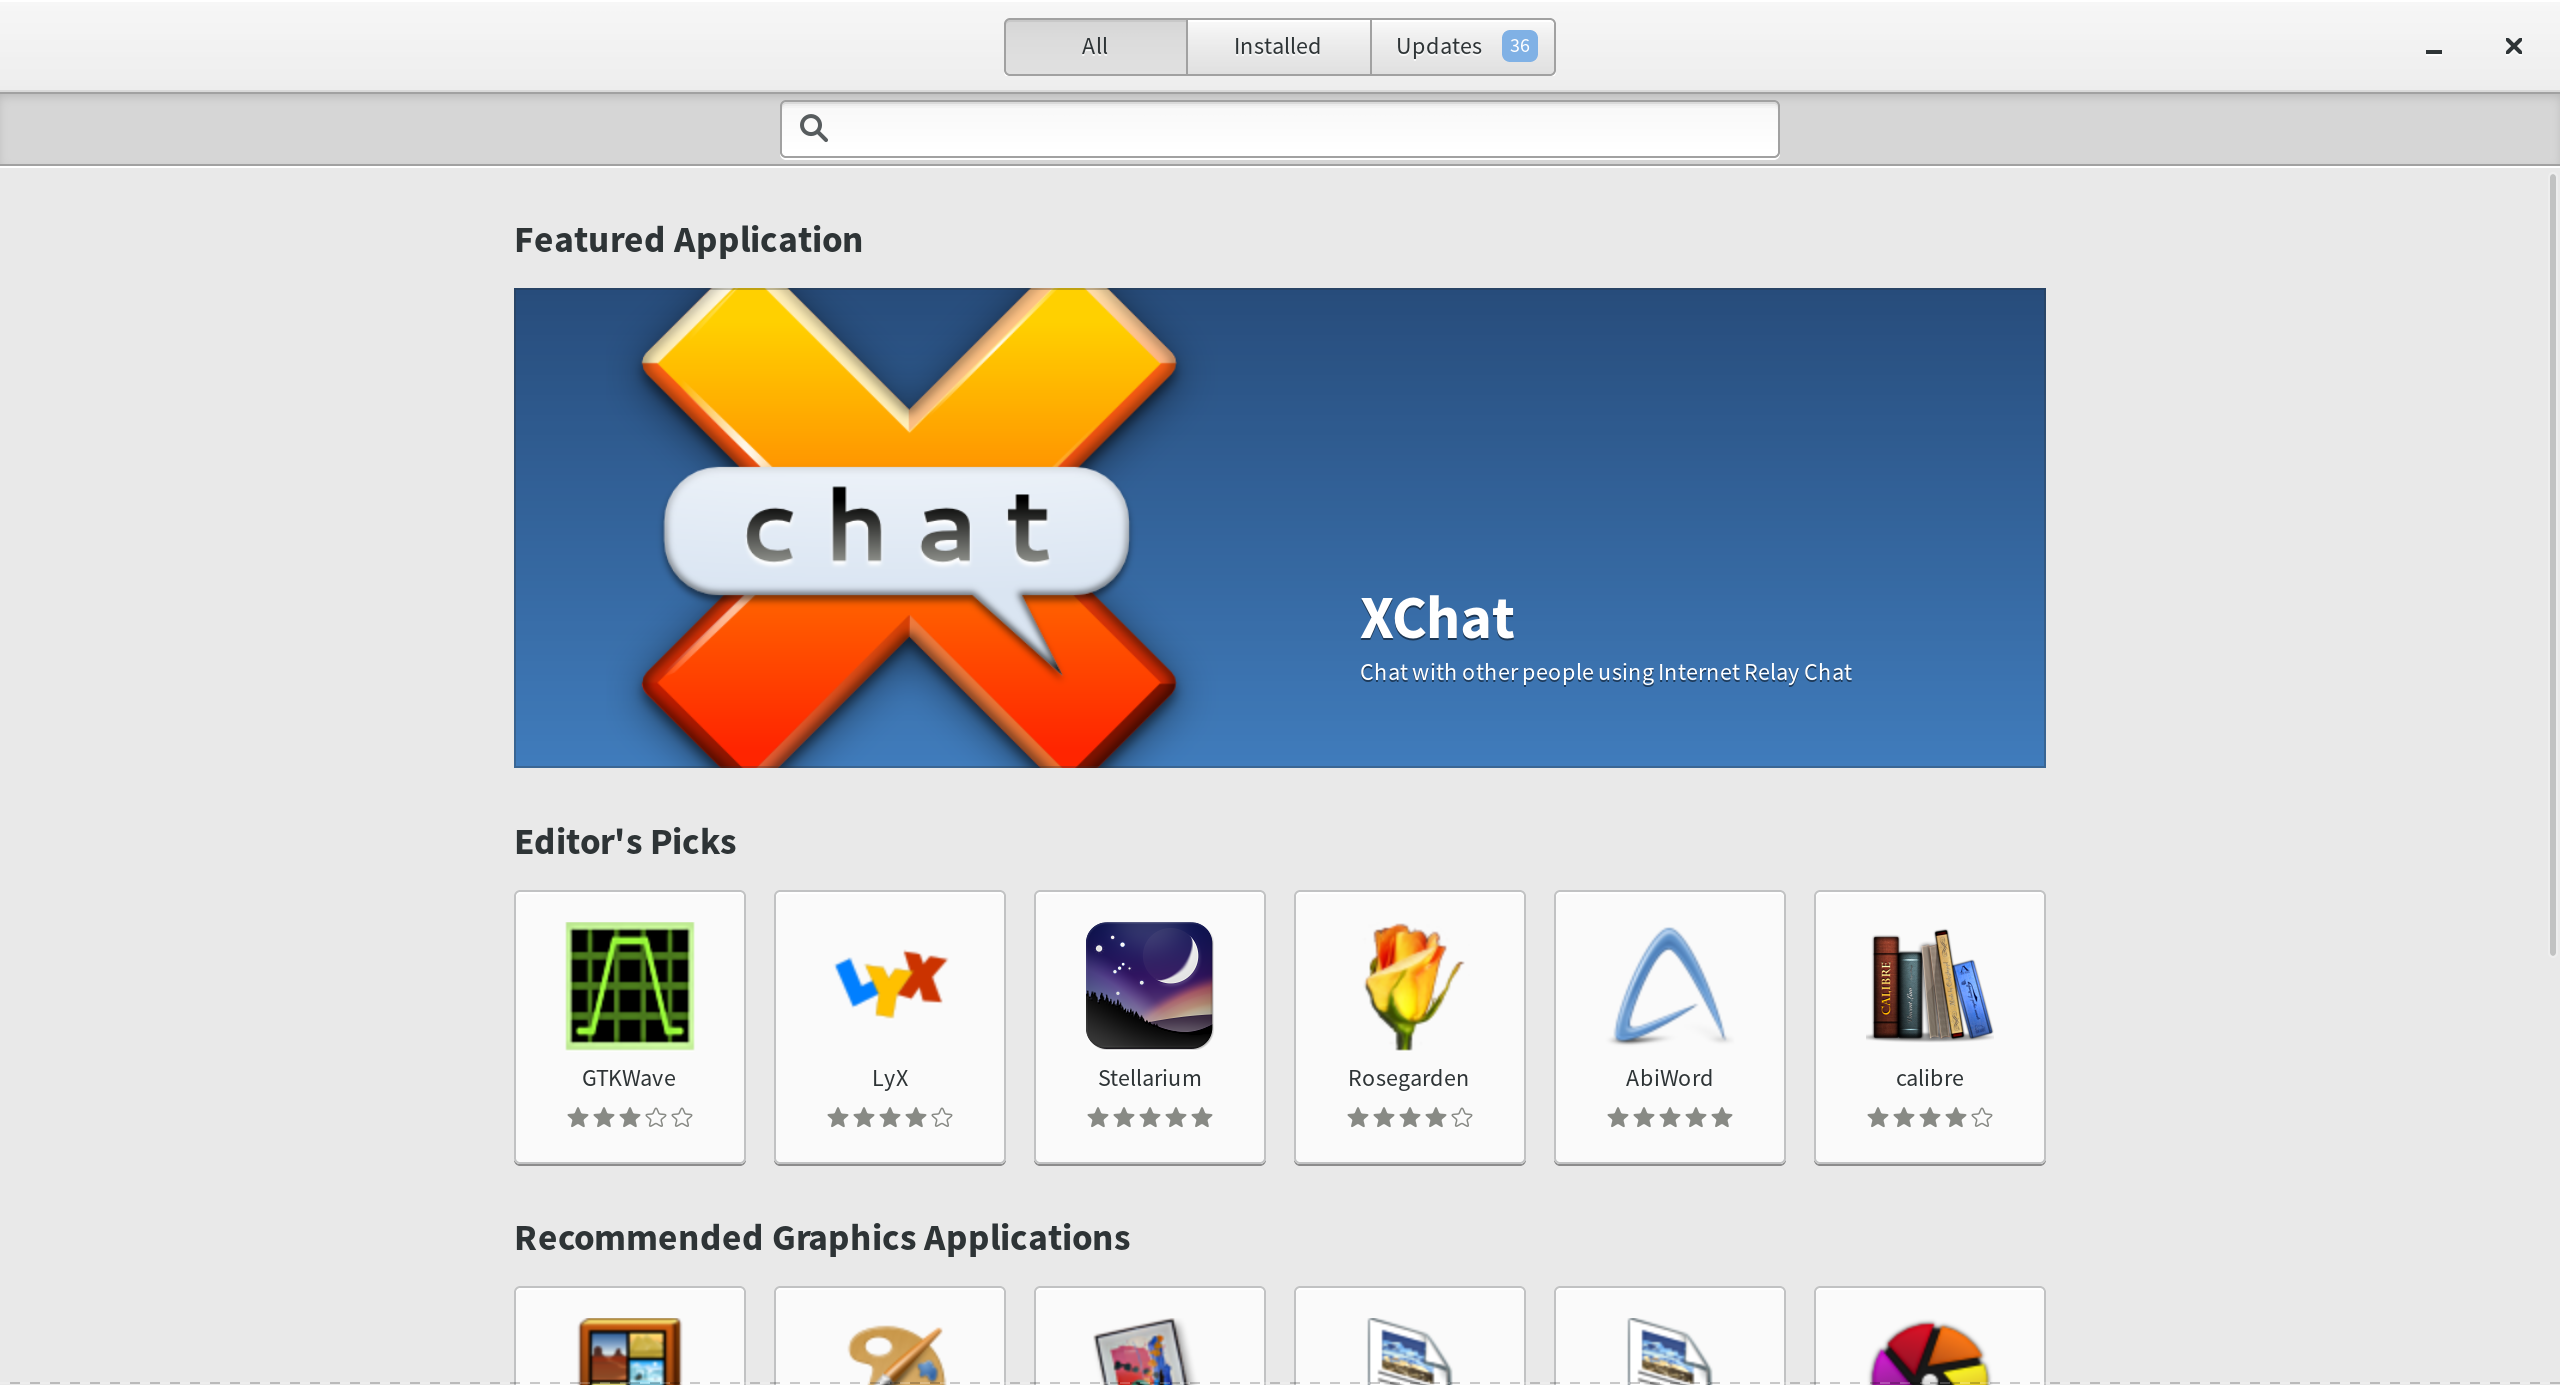The height and width of the screenshot is (1385, 2560).
Task: Switch to the All tab
Action: tap(1095, 46)
